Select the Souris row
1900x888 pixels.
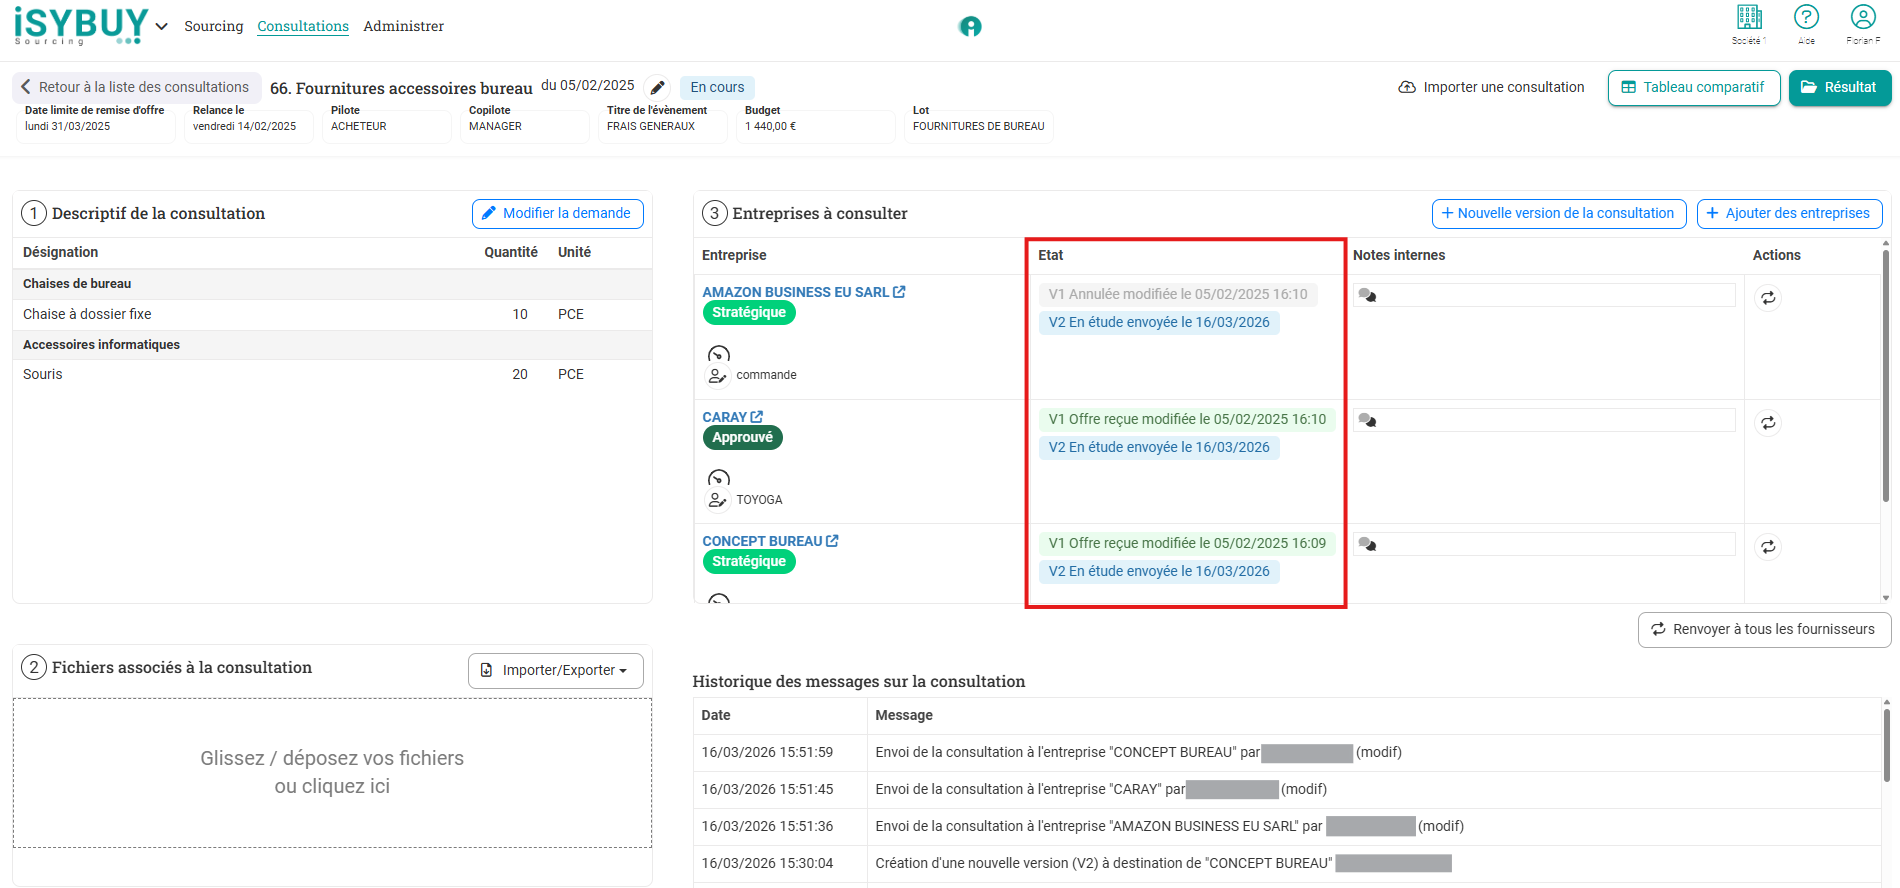[x=332, y=374]
